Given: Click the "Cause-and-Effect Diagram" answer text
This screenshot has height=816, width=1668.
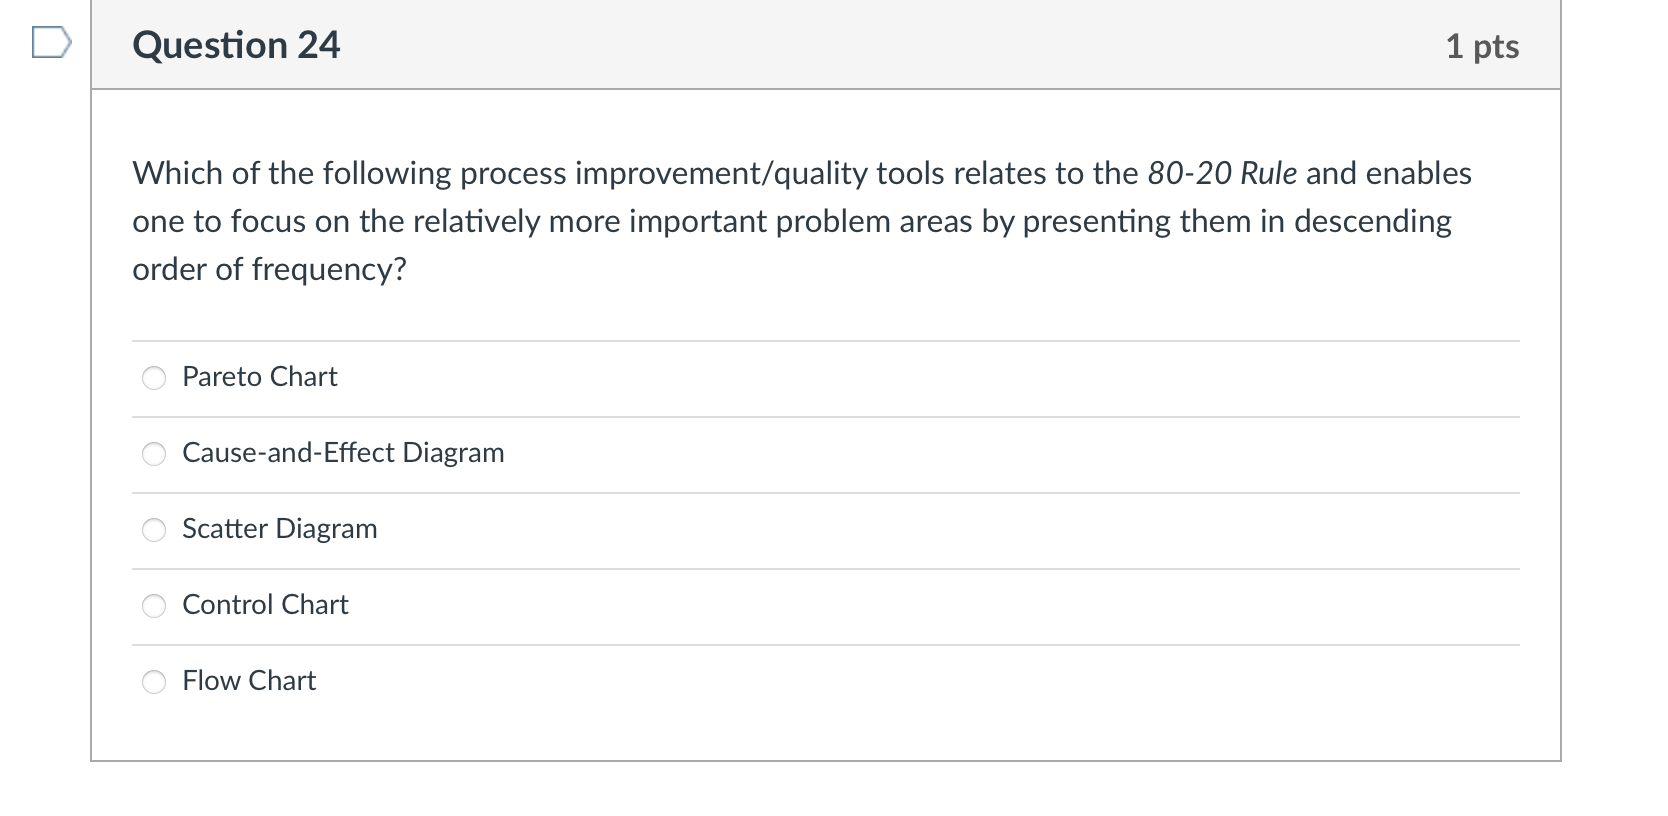Looking at the screenshot, I should (343, 453).
